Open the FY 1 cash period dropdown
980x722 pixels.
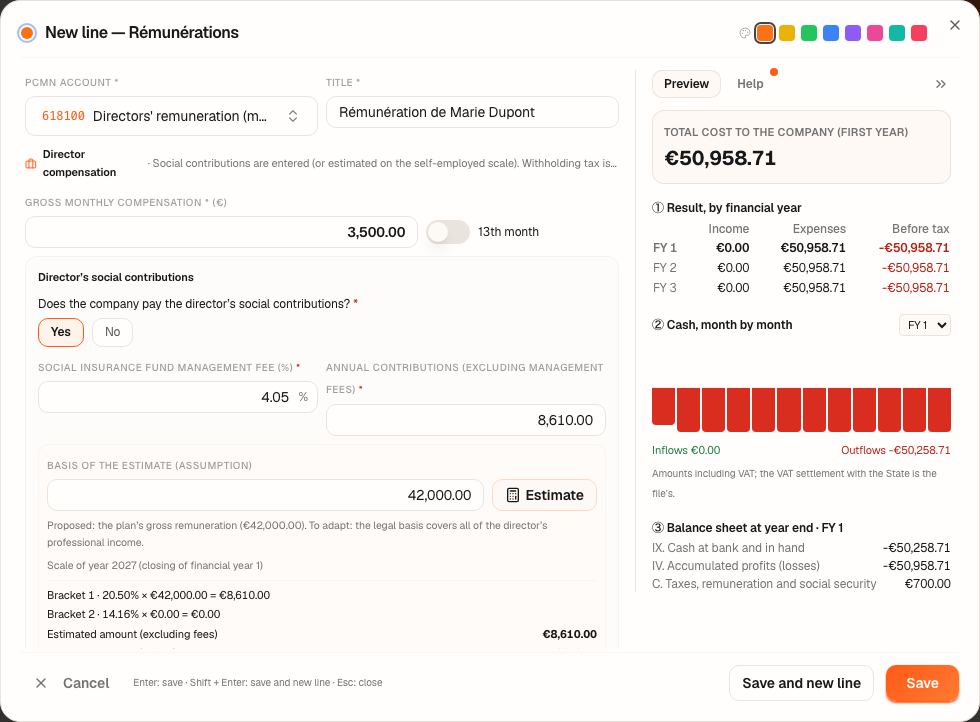pyautogui.click(x=925, y=325)
